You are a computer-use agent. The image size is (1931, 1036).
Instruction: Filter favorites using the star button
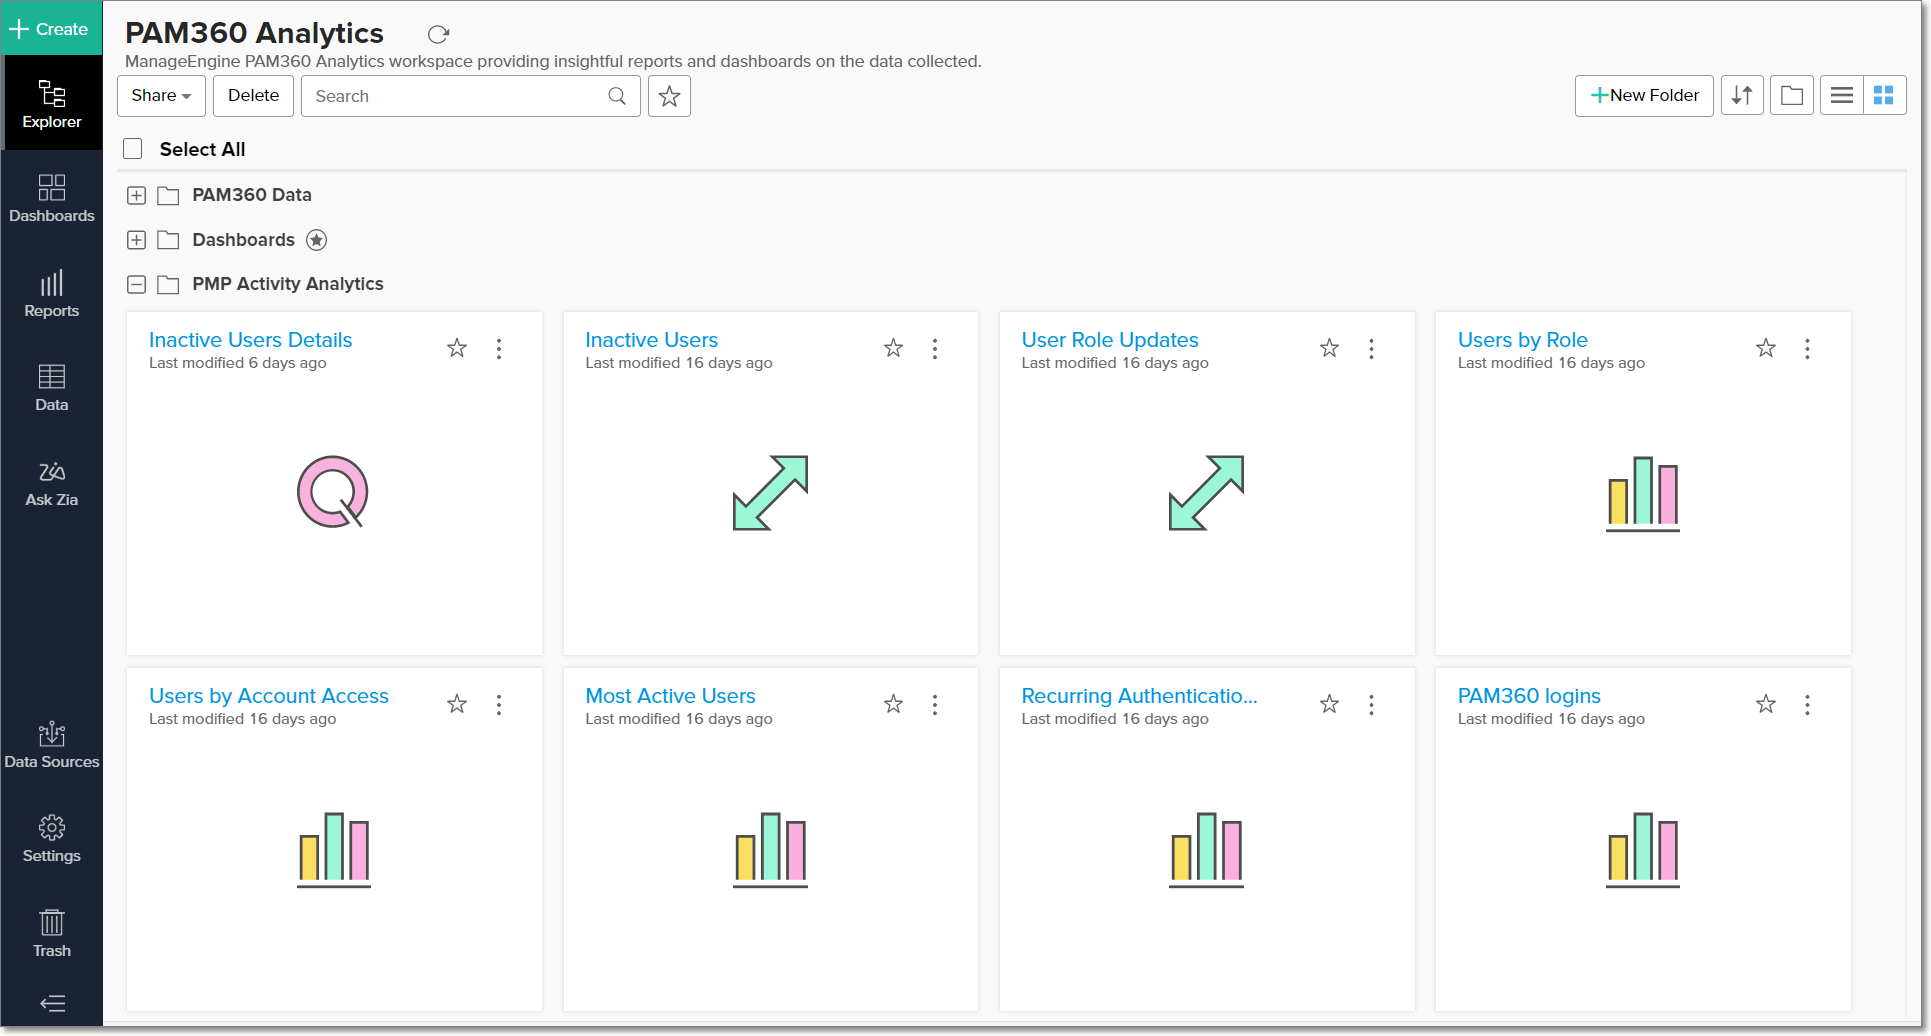pyautogui.click(x=669, y=96)
